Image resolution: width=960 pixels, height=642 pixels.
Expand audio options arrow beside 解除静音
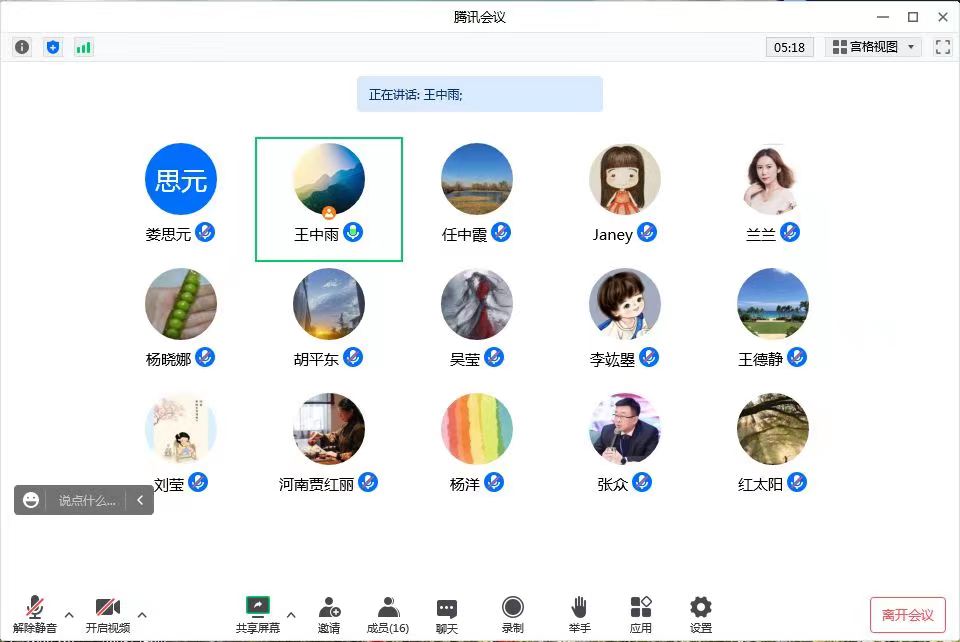pos(69,614)
